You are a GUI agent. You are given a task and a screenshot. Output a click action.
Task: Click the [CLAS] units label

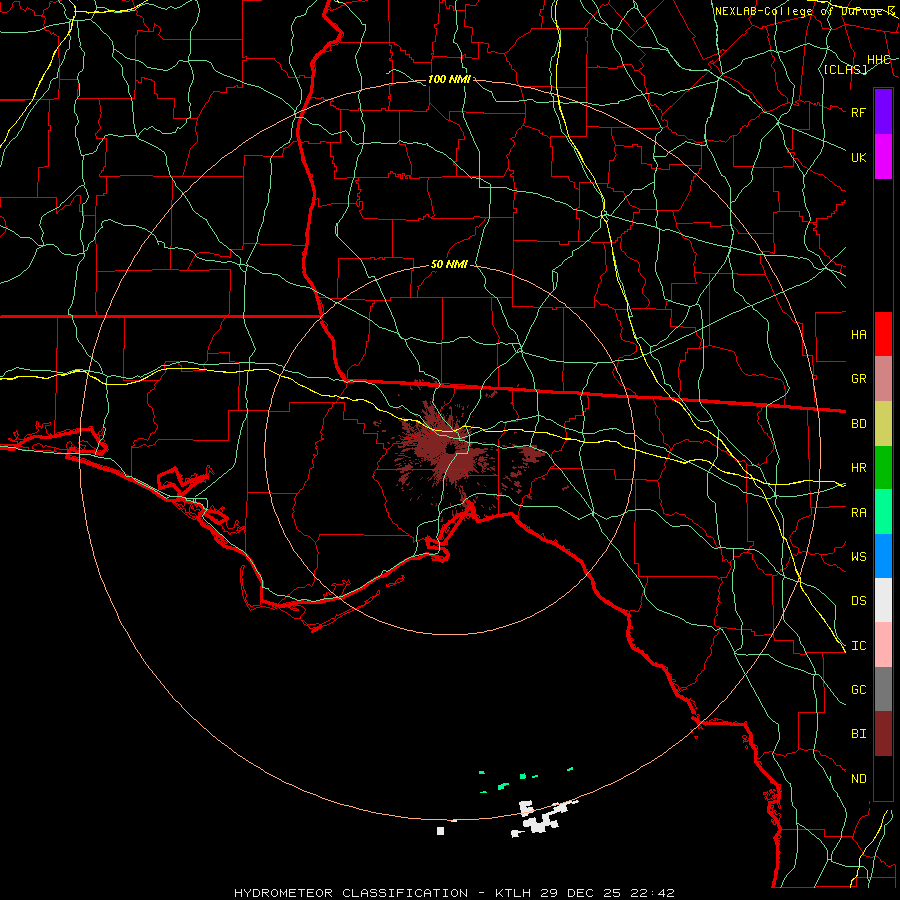[845, 69]
